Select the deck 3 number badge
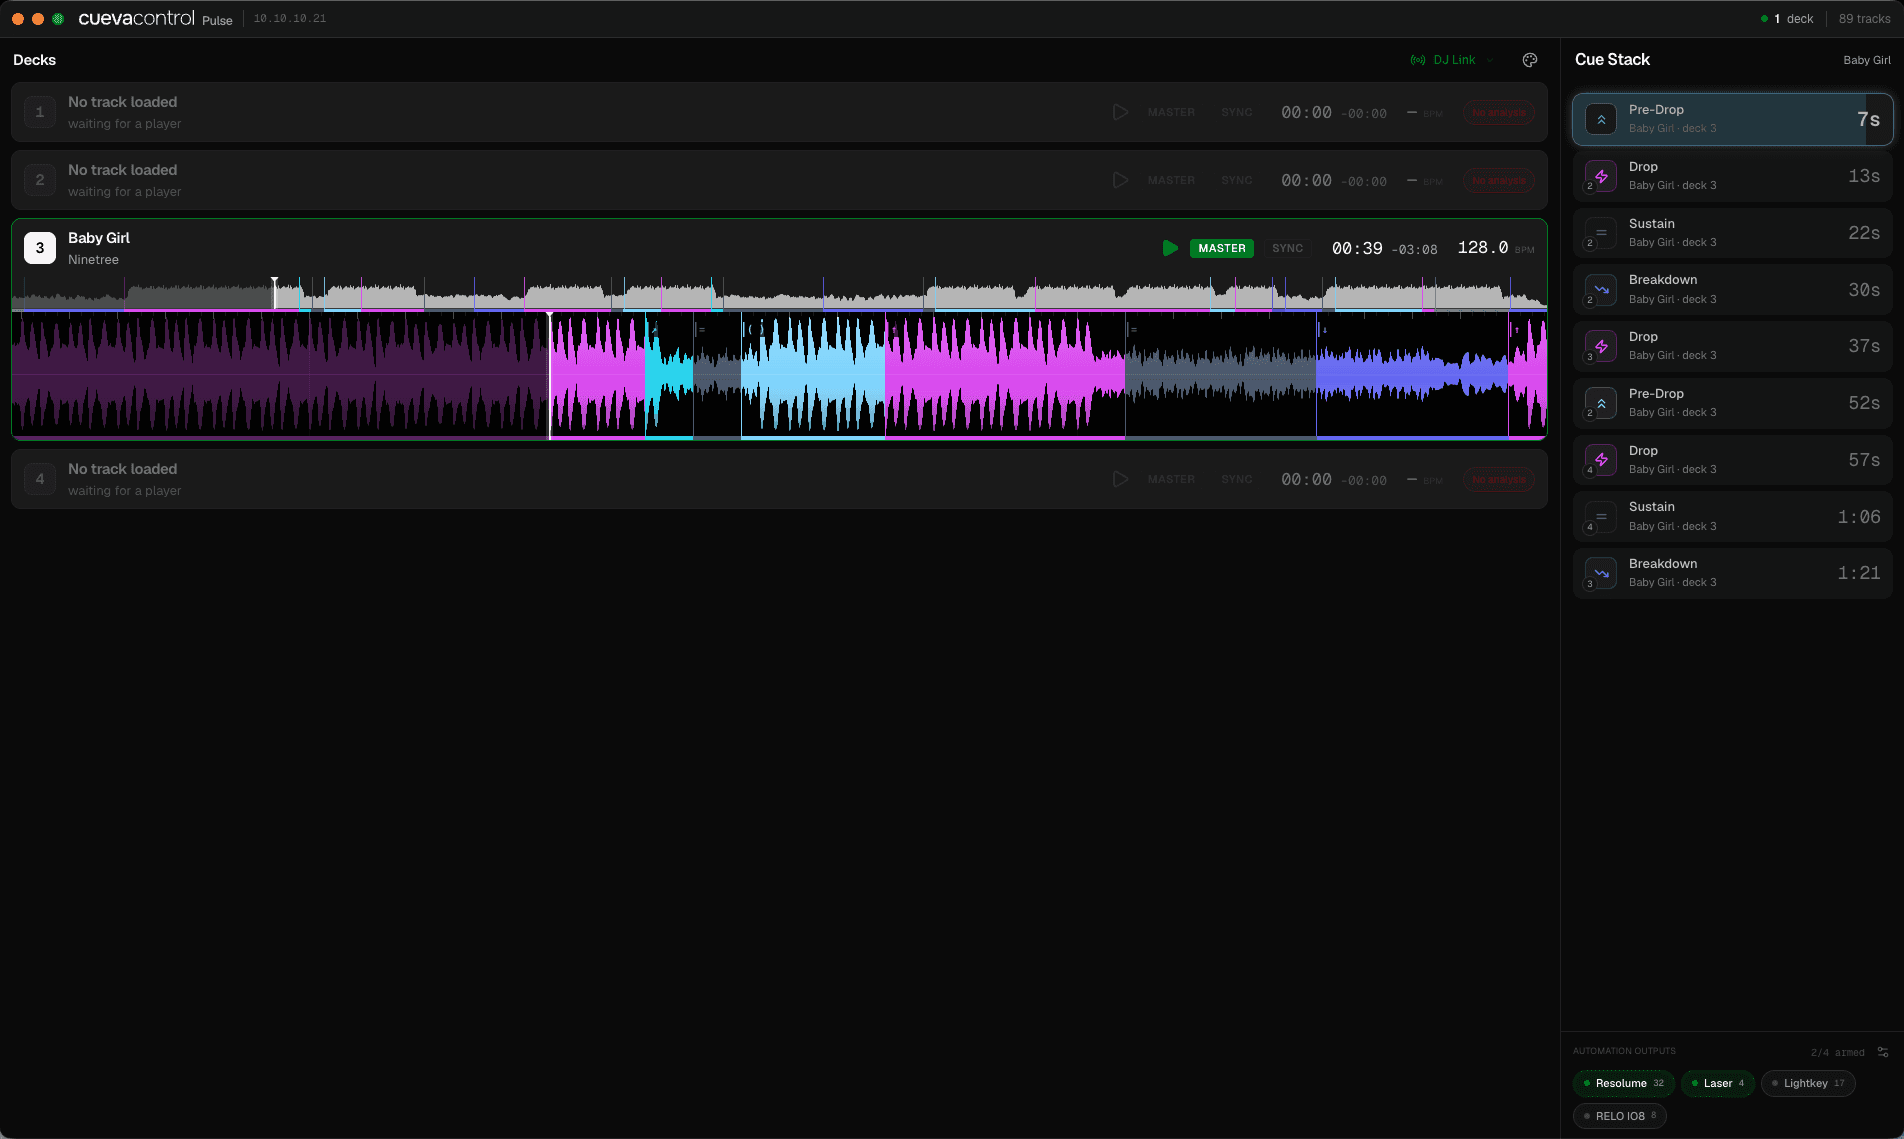The width and height of the screenshot is (1904, 1139). coord(40,248)
